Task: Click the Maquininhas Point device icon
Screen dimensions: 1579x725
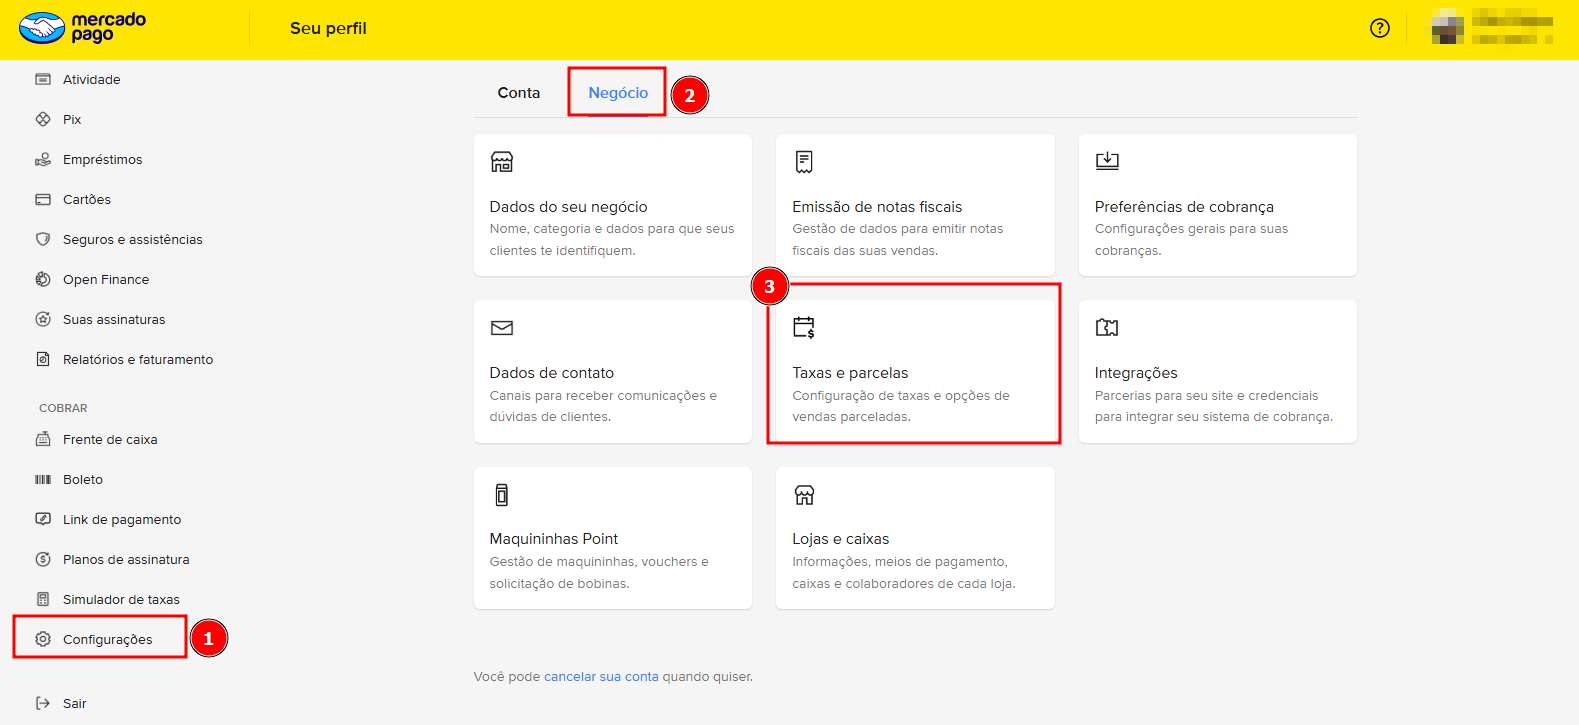Action: (x=502, y=495)
